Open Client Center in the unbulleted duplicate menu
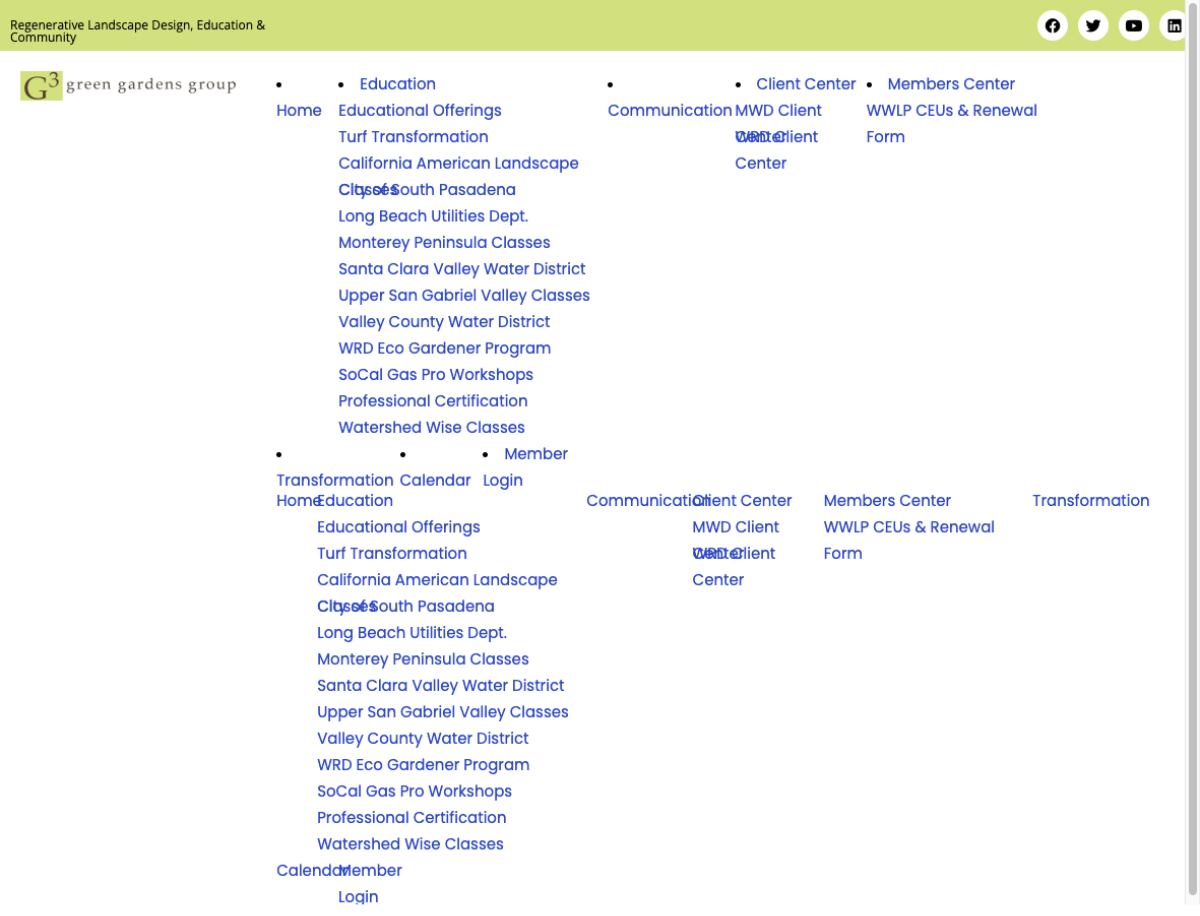Viewport: 1200px width, 916px height. 742,501
